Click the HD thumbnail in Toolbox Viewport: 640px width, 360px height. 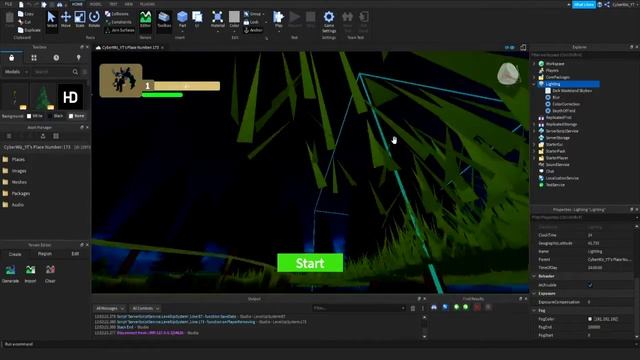point(70,97)
